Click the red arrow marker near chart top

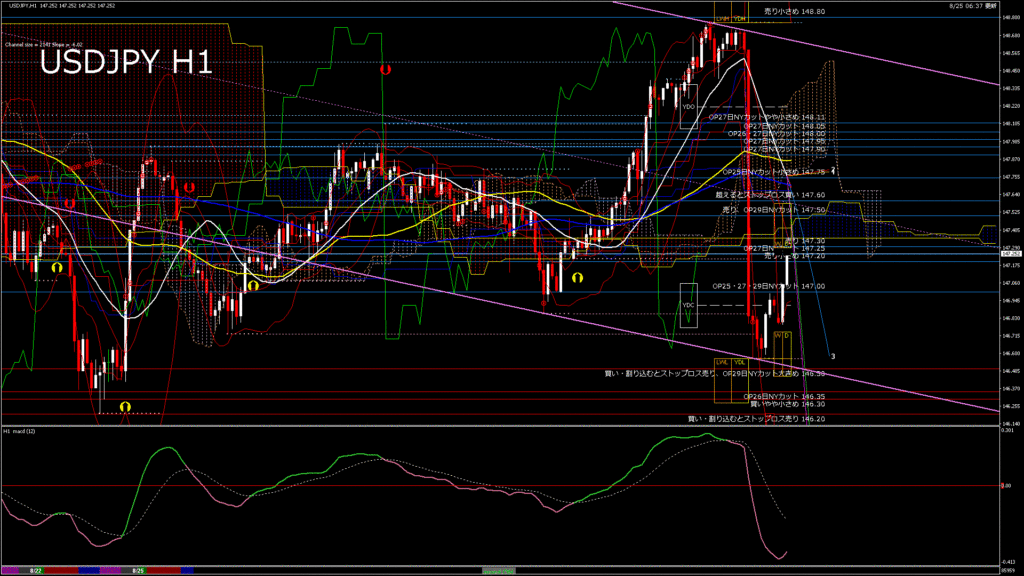[387, 71]
